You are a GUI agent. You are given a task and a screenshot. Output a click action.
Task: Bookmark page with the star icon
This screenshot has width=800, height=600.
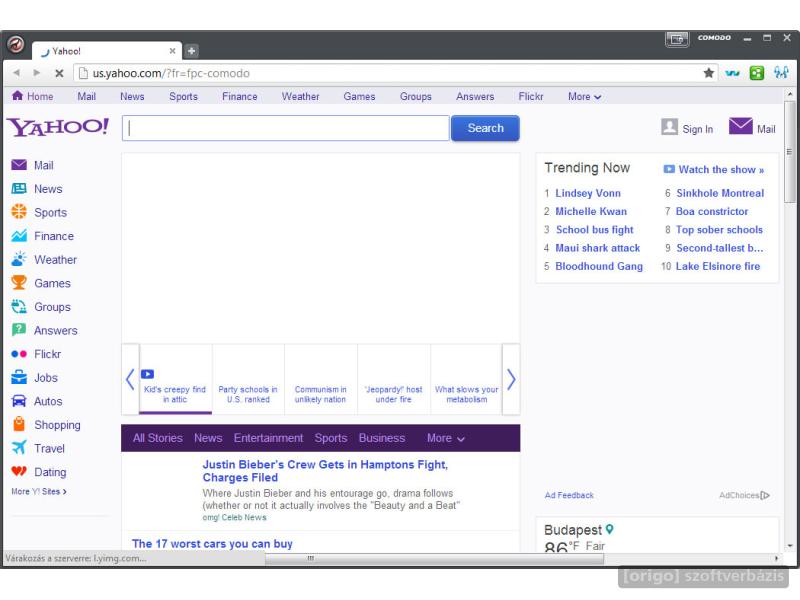click(709, 73)
